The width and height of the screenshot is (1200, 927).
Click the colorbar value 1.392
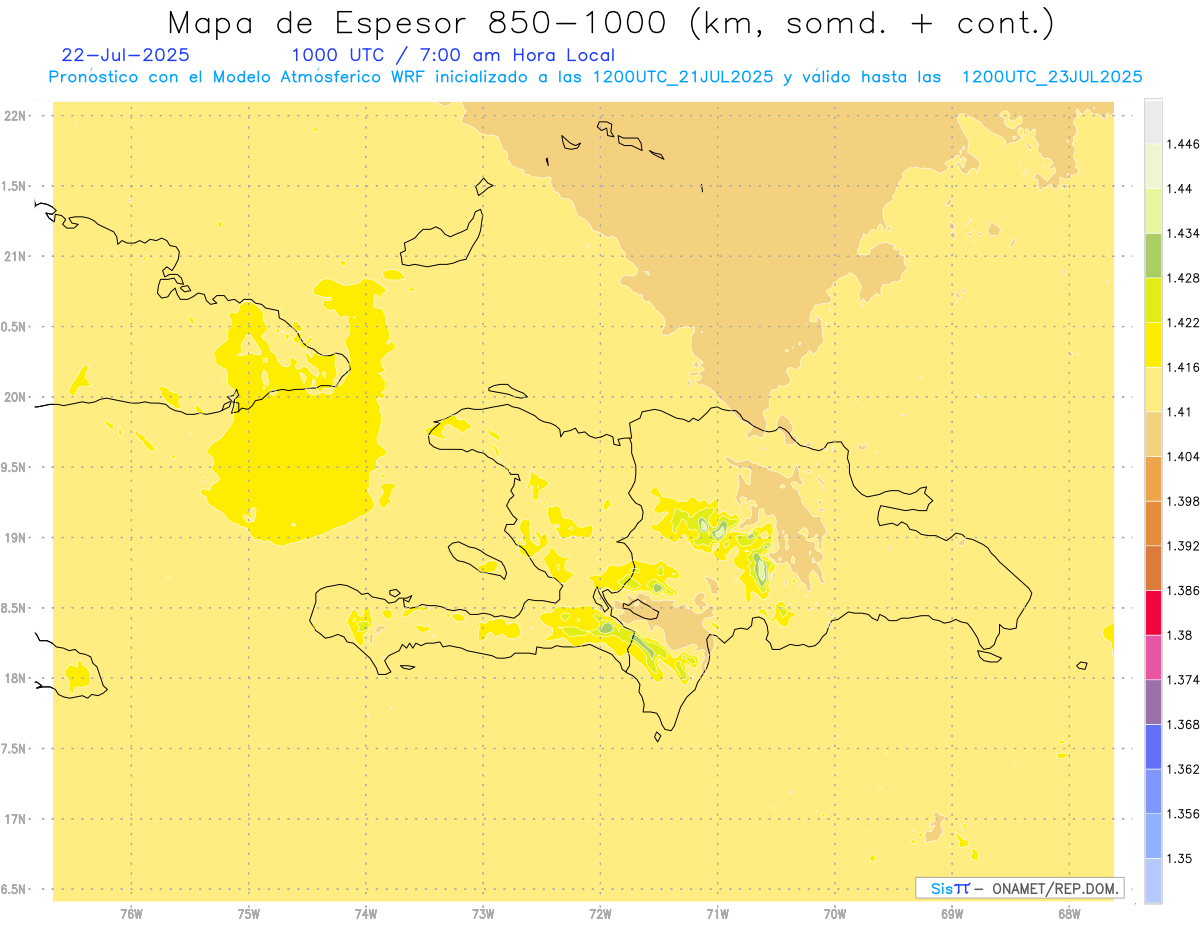tap(1183, 546)
